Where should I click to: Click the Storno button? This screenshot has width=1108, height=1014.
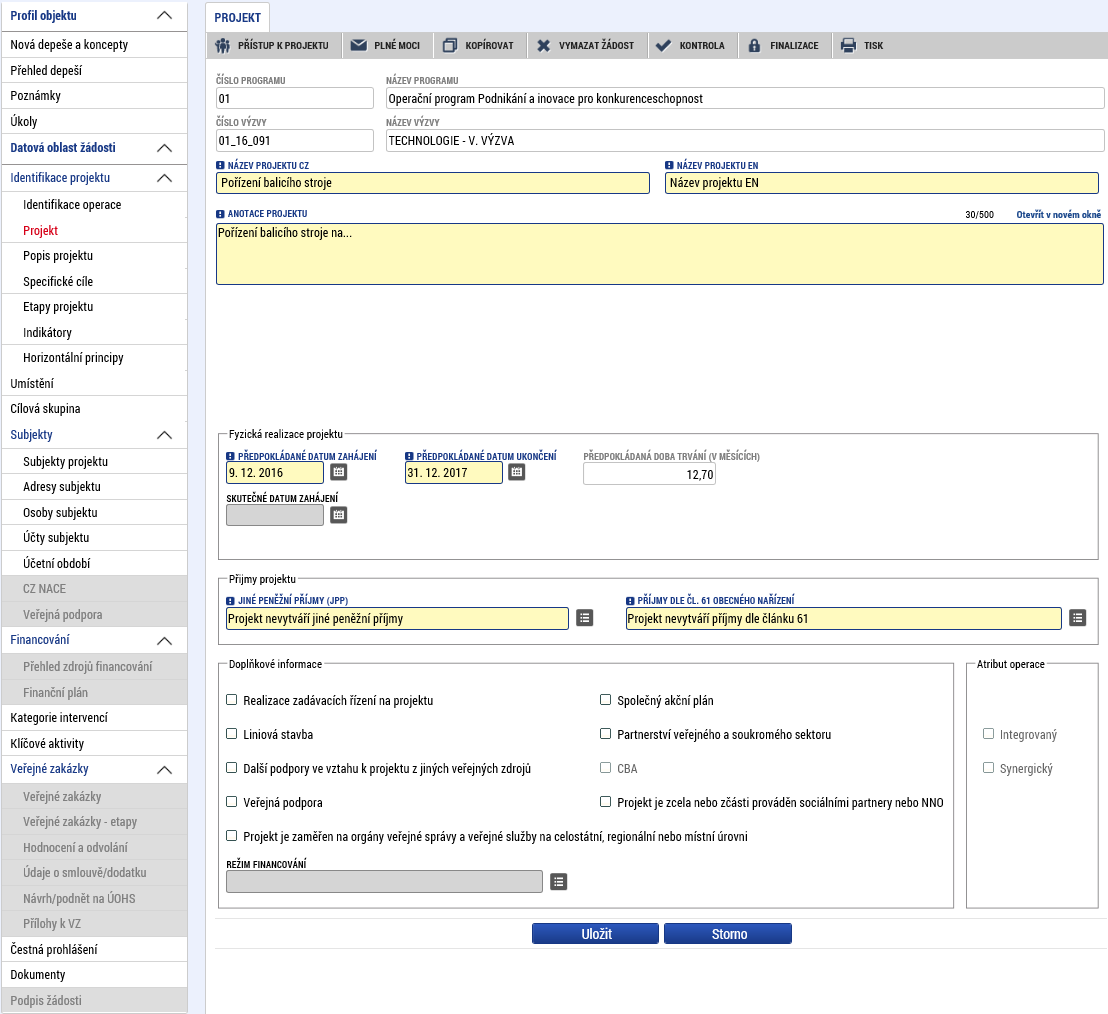click(x=728, y=933)
